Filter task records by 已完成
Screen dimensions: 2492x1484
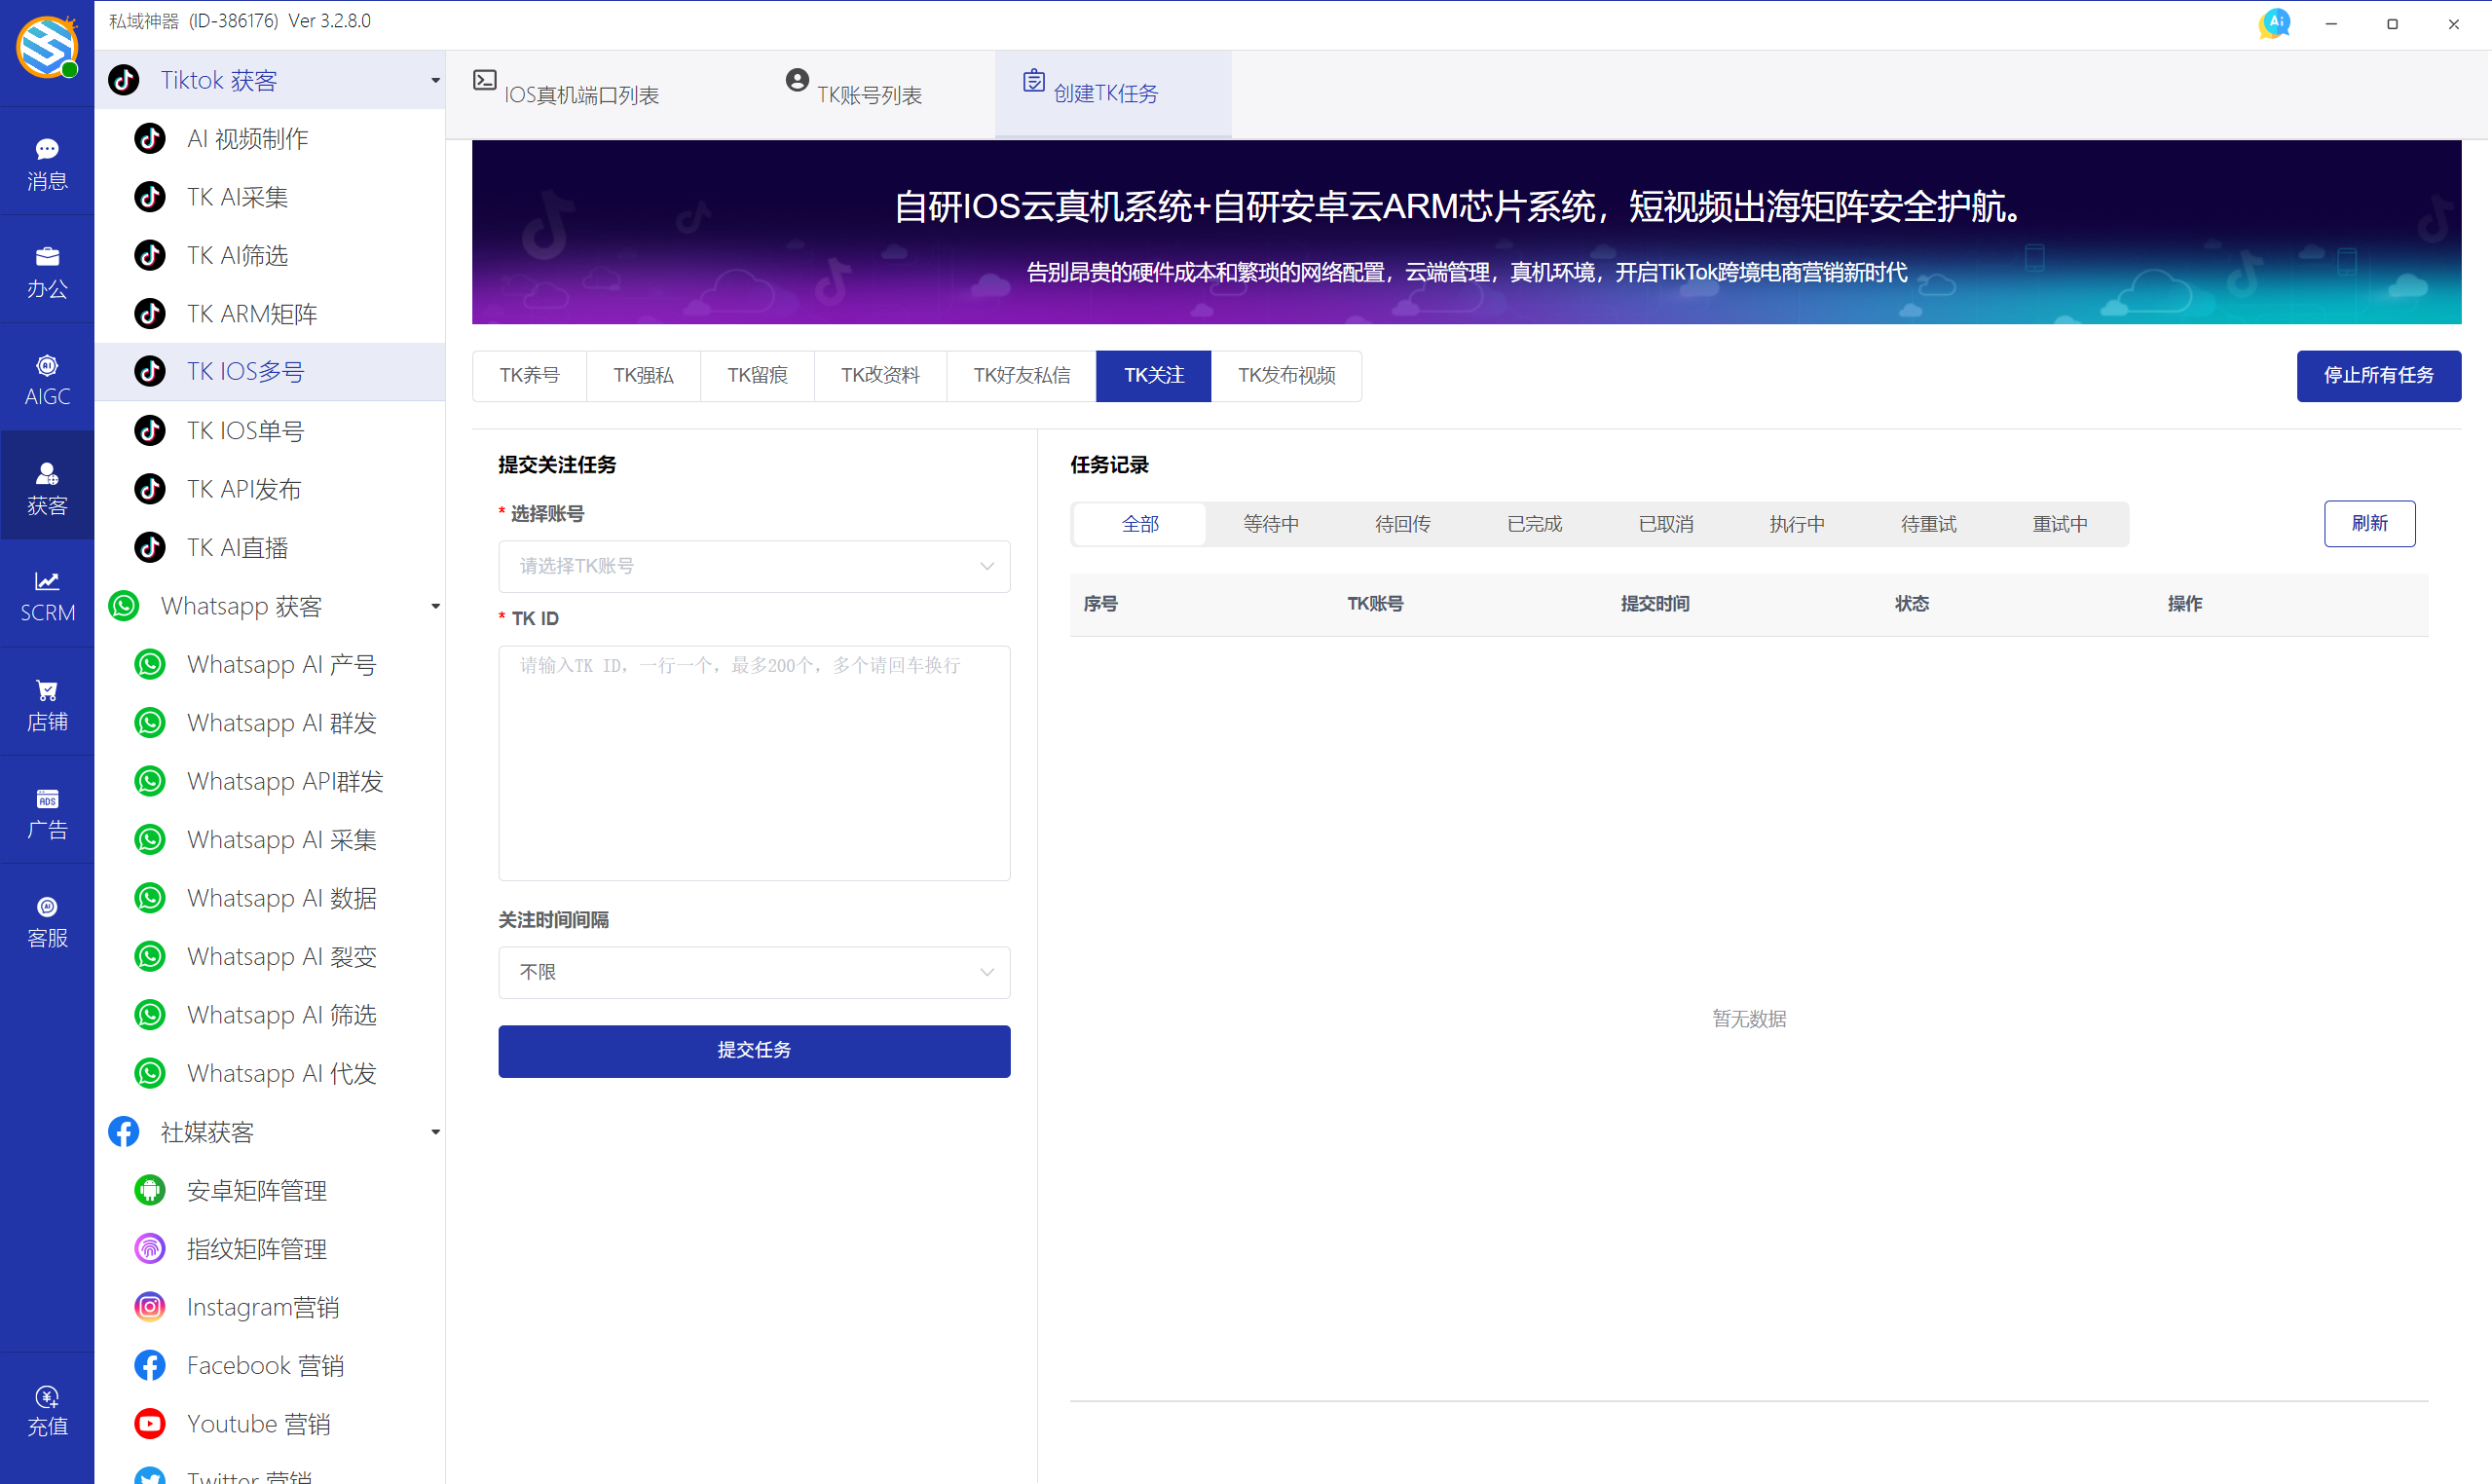pyautogui.click(x=1533, y=523)
